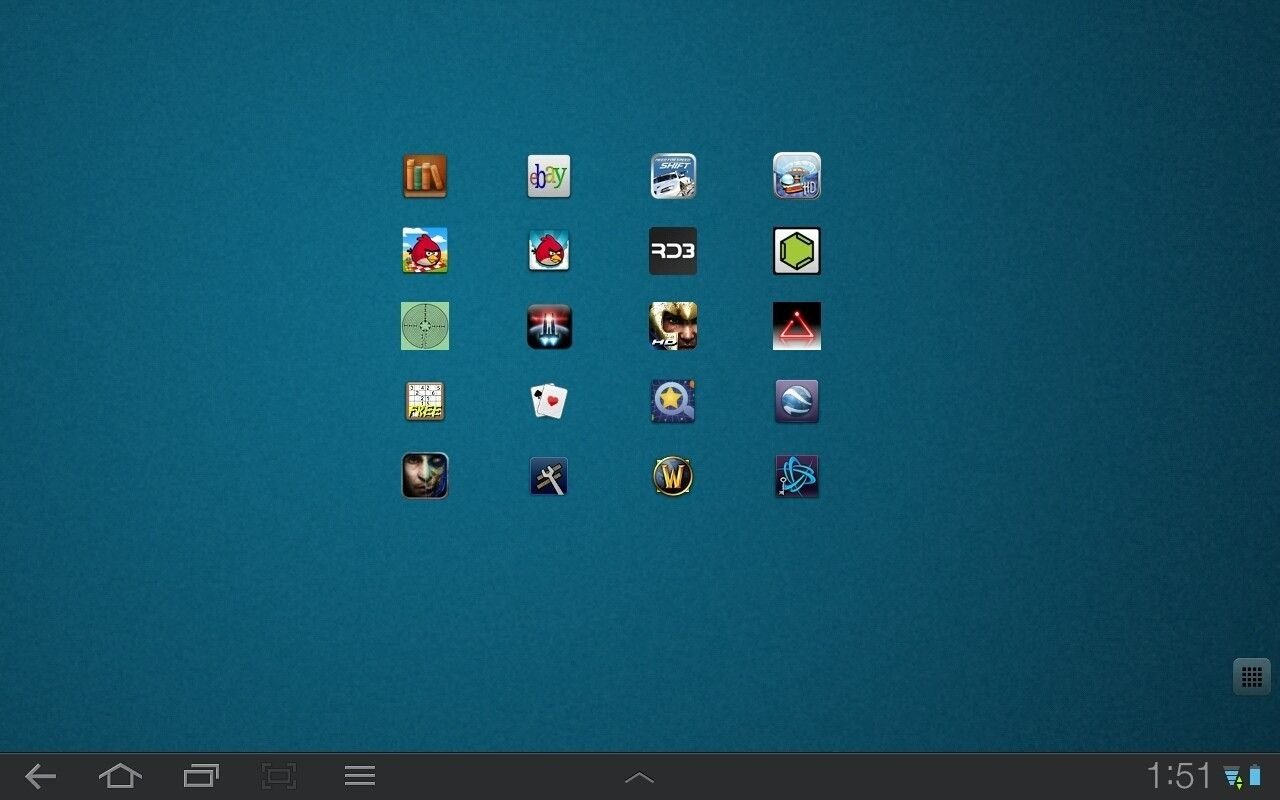Launch Angry Birds with light blue background

549,250
